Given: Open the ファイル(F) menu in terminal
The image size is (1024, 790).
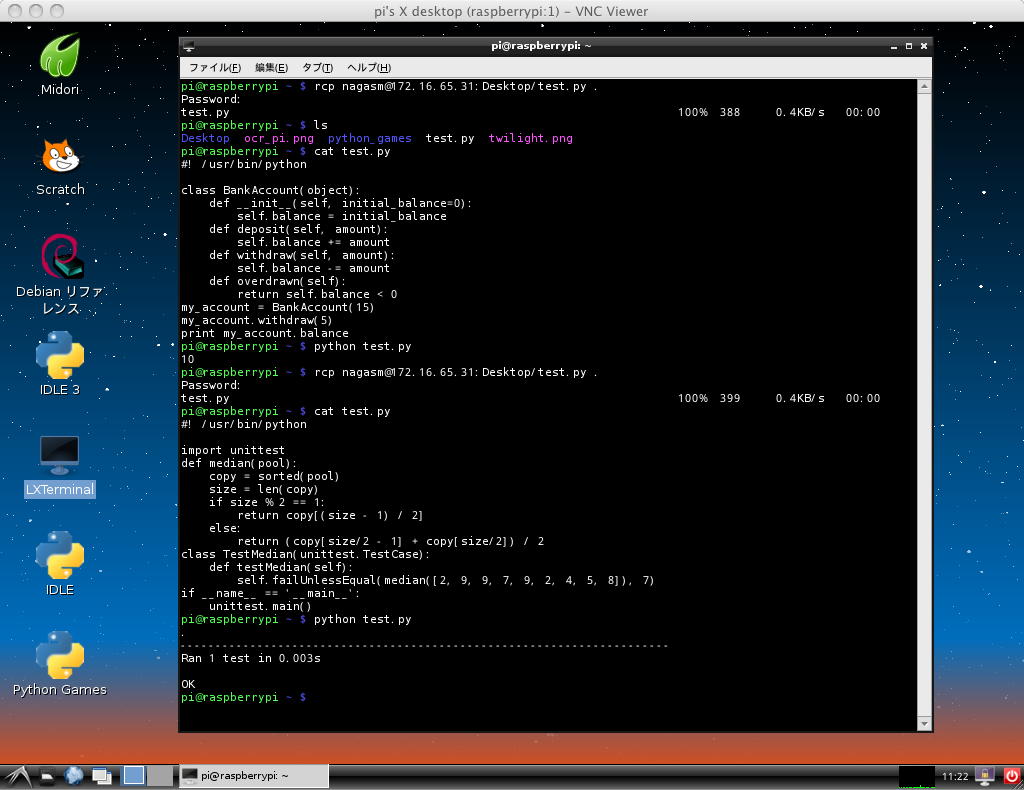Looking at the screenshot, I should tap(214, 68).
